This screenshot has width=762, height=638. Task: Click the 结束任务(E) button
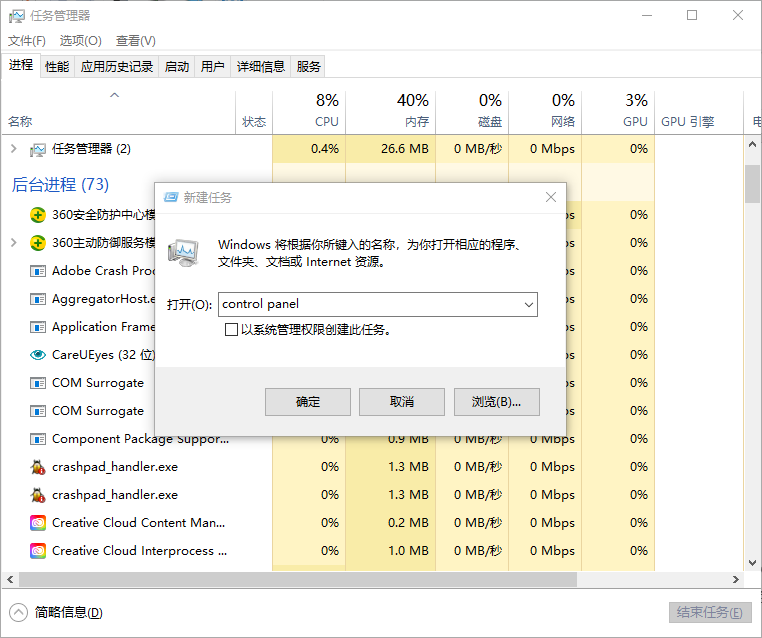710,612
